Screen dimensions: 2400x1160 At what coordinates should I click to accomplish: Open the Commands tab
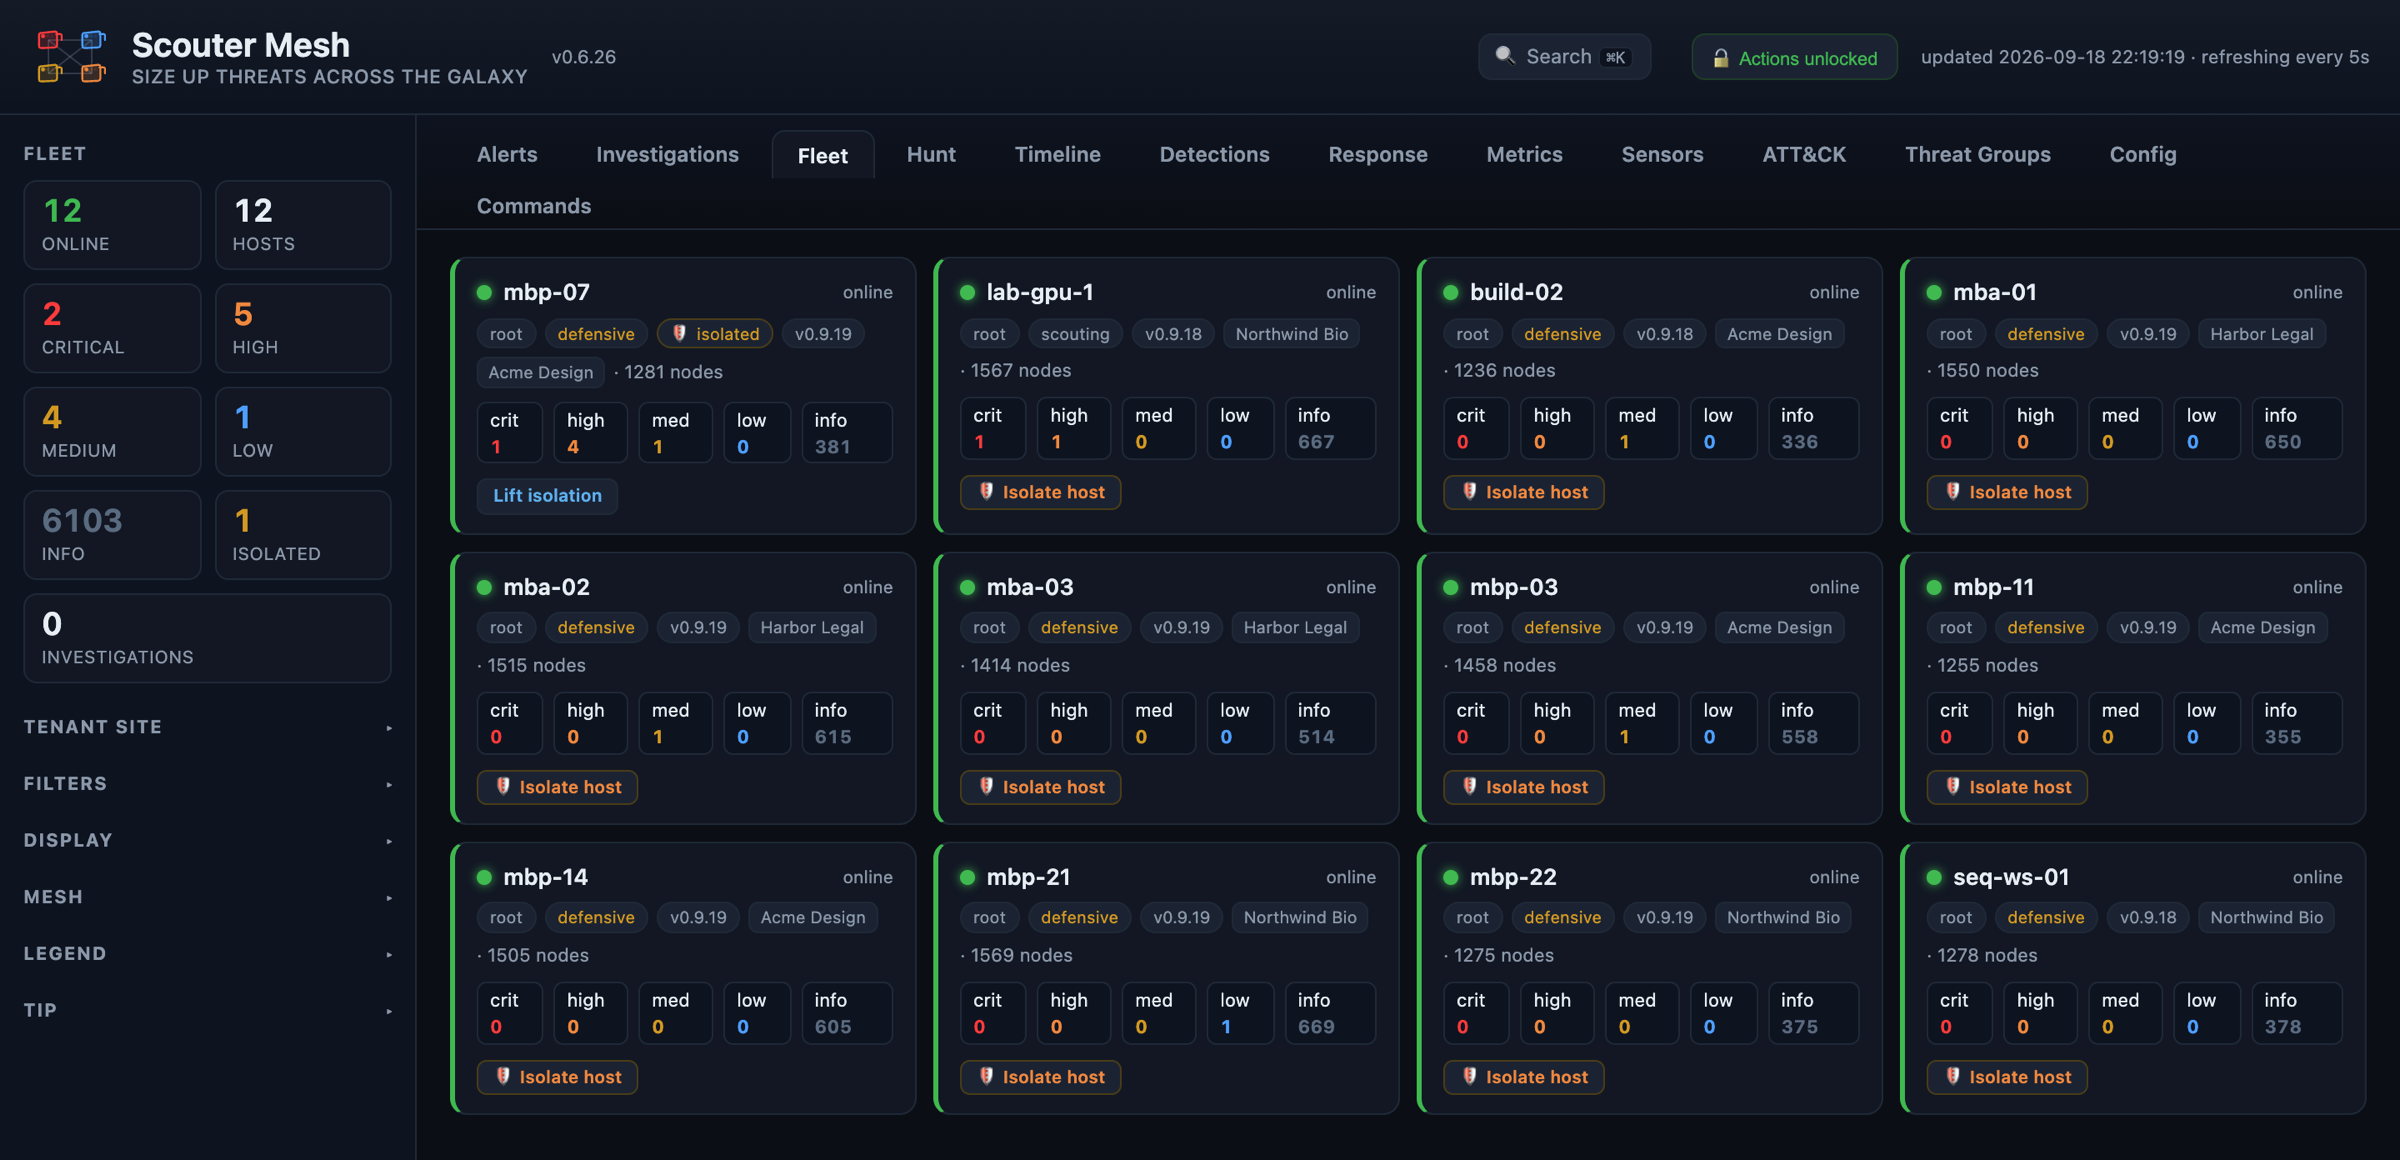[x=534, y=206]
